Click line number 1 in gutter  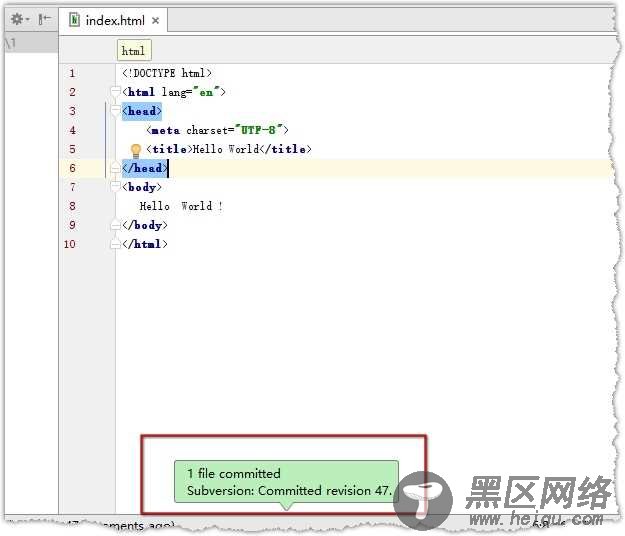pos(72,73)
